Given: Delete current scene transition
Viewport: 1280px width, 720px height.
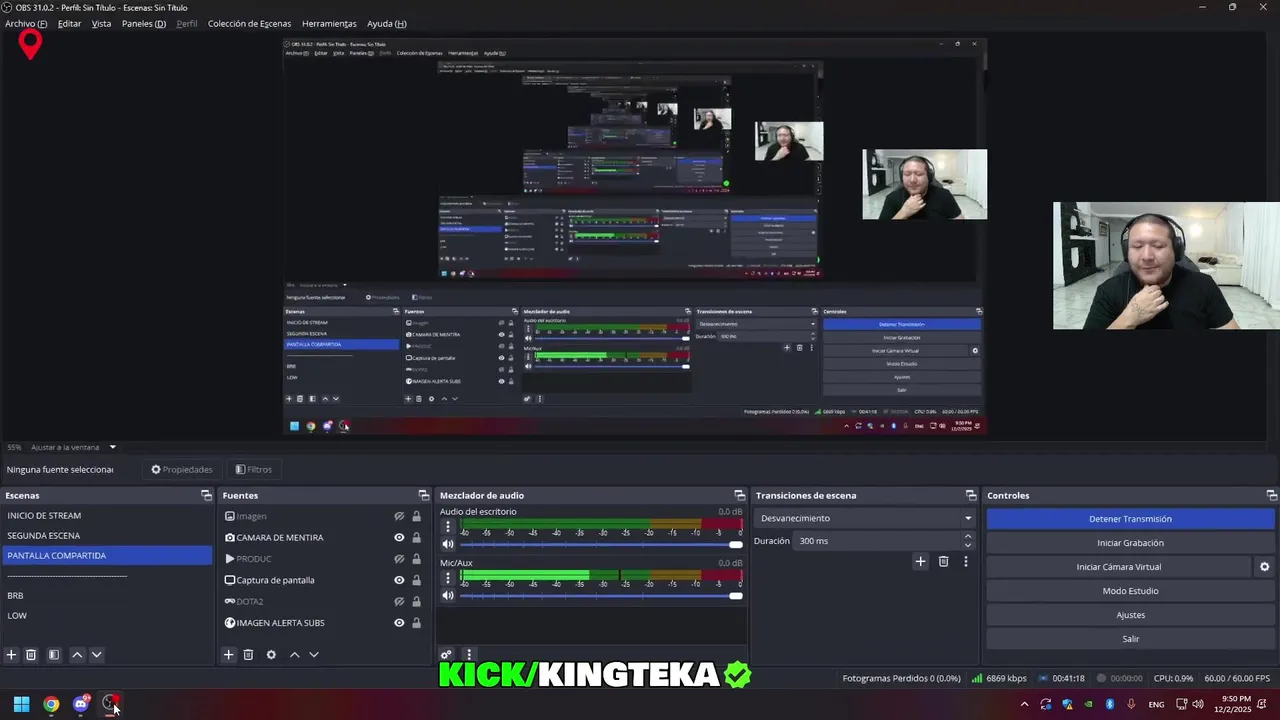Looking at the screenshot, I should click(943, 562).
